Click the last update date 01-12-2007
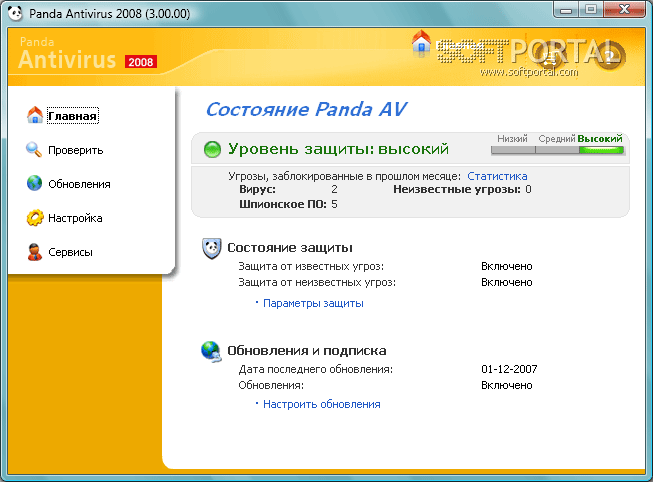The width and height of the screenshot is (653, 482). 509,369
